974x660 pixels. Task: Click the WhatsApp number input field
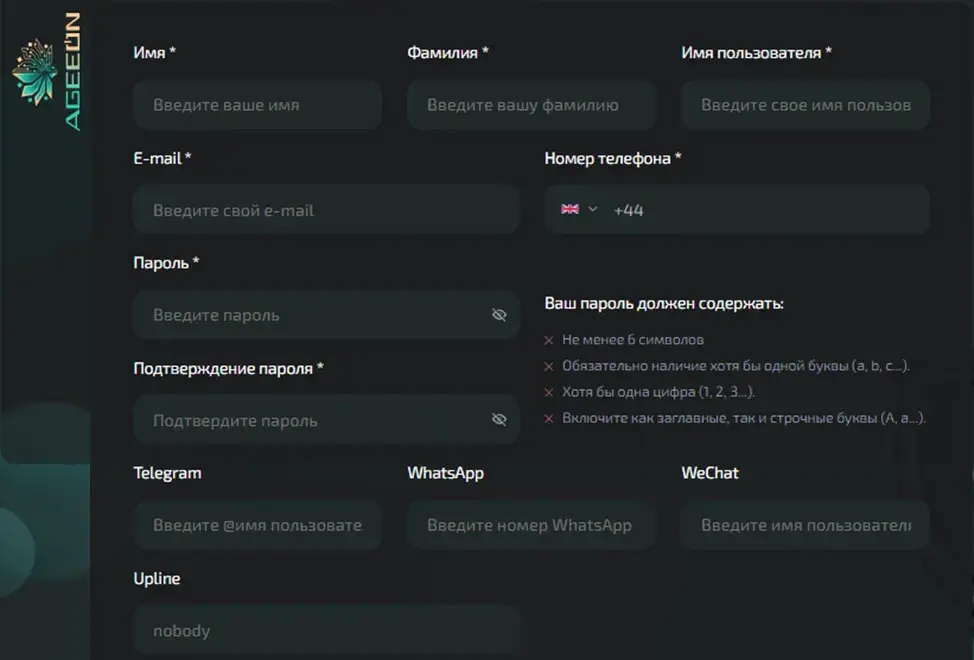[531, 525]
